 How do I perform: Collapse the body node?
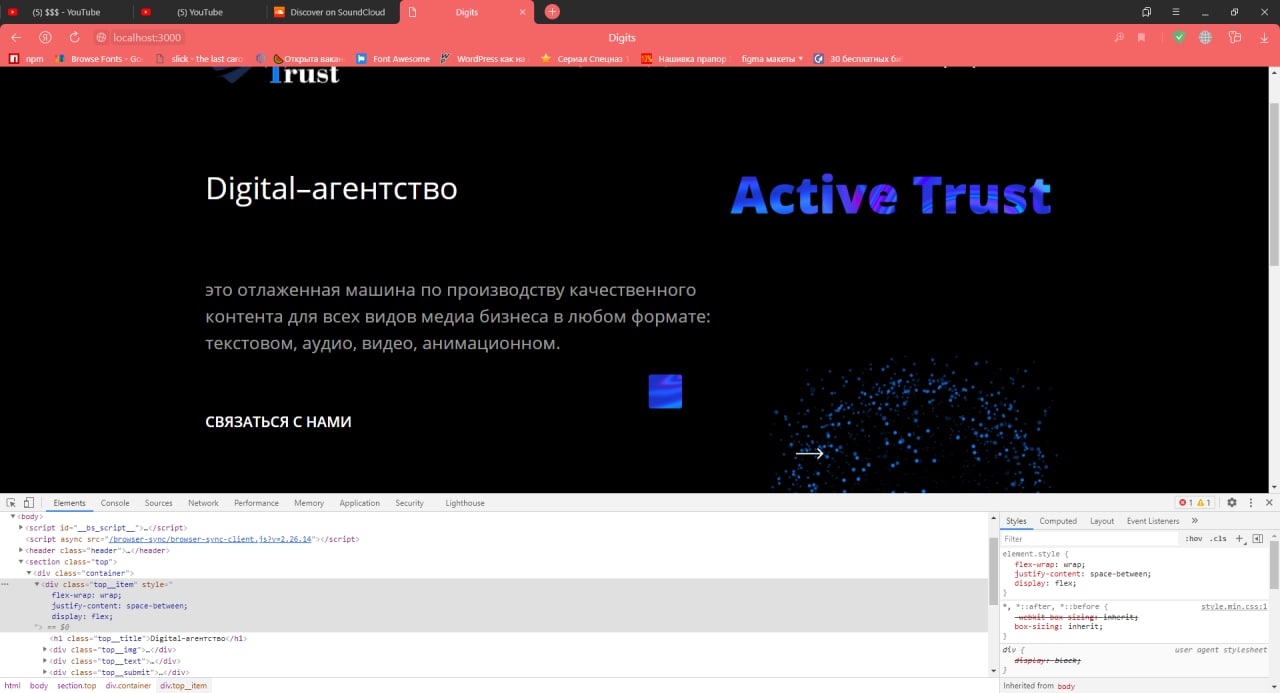(13, 516)
